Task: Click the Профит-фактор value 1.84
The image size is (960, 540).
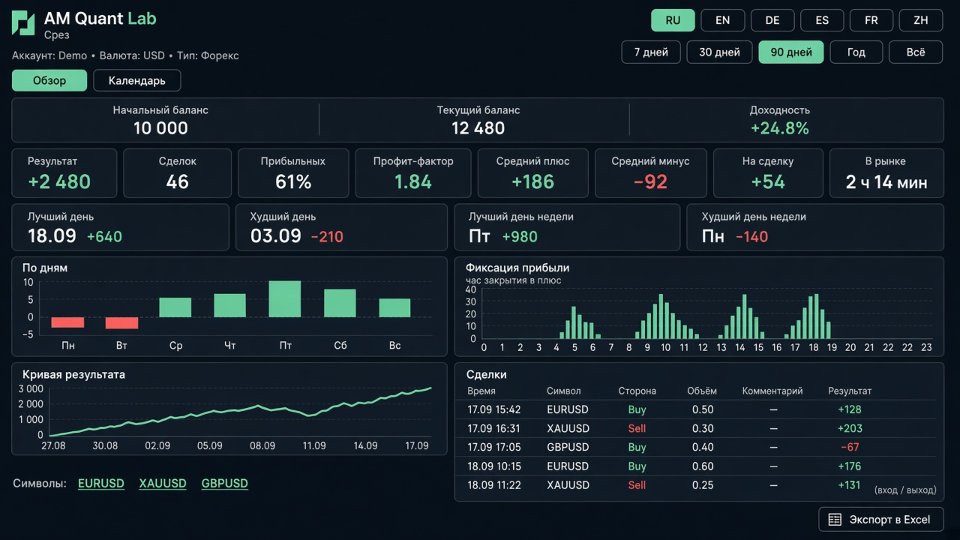Action: point(413,182)
